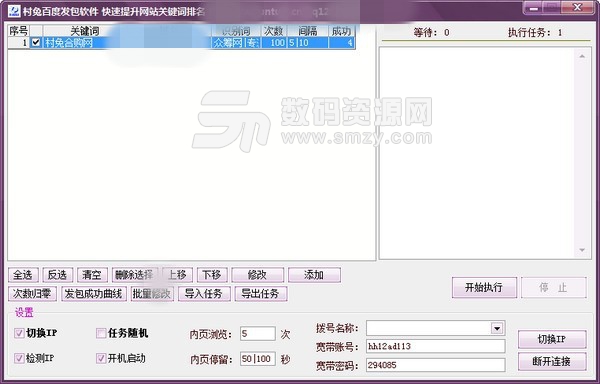Minimize the window
The width and height of the screenshot is (600, 384).
point(534,8)
